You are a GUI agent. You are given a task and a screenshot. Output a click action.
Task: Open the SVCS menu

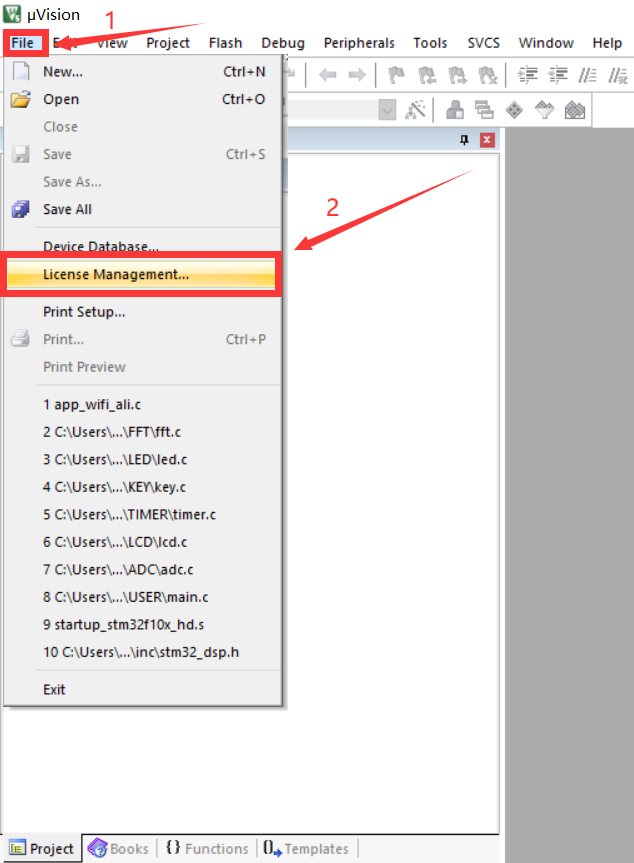(x=484, y=43)
